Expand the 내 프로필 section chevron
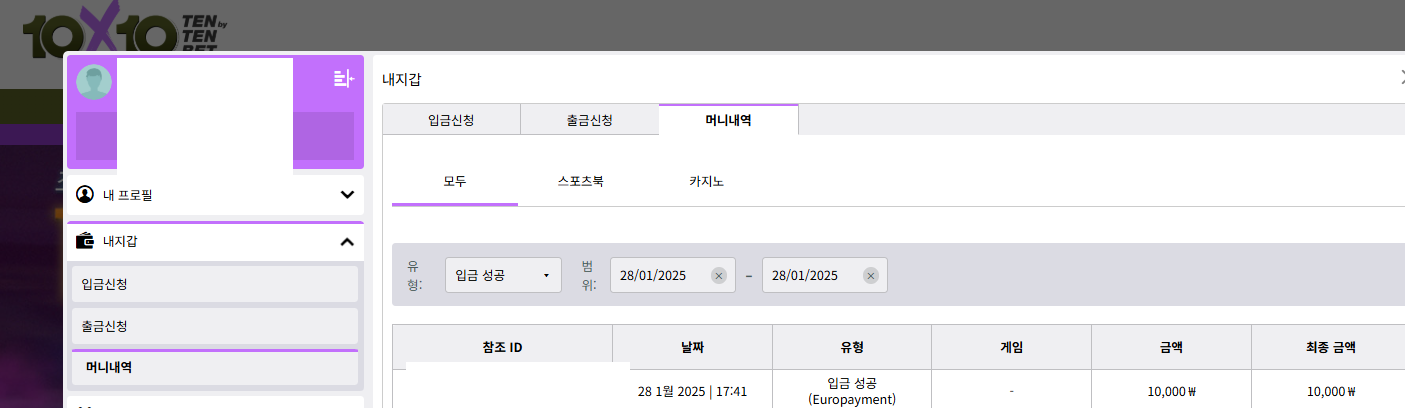This screenshot has width=1405, height=408. [347, 195]
